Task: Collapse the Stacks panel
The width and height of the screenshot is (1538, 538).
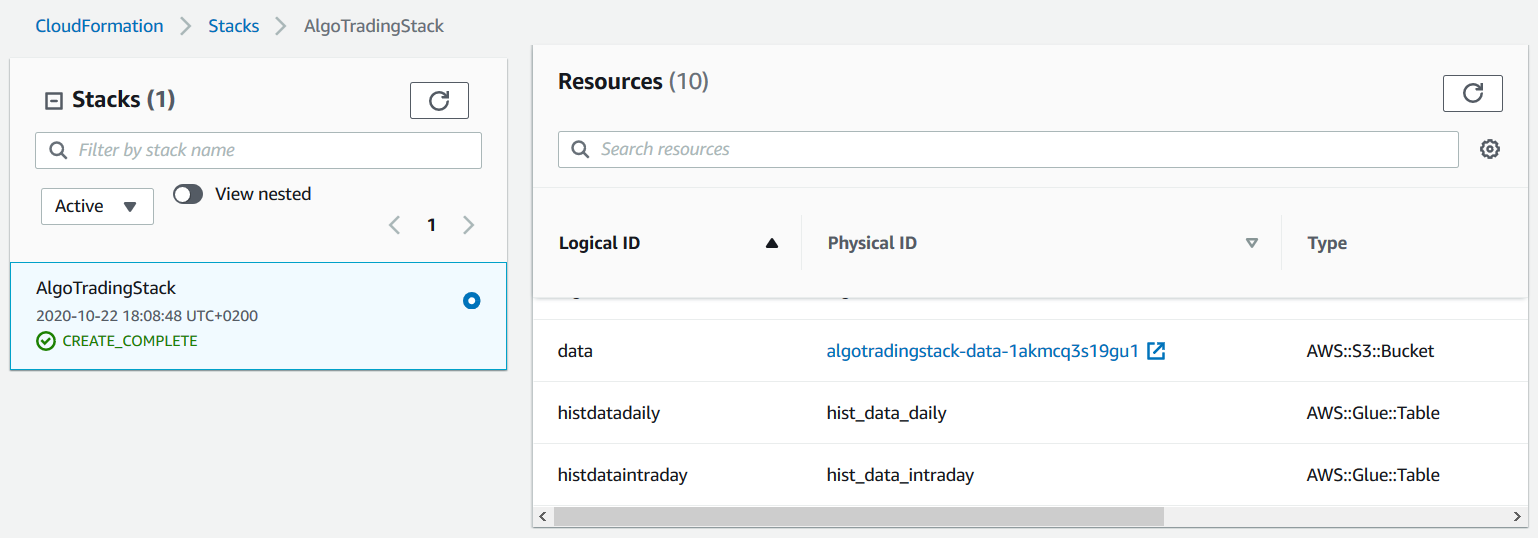Action: [x=54, y=100]
